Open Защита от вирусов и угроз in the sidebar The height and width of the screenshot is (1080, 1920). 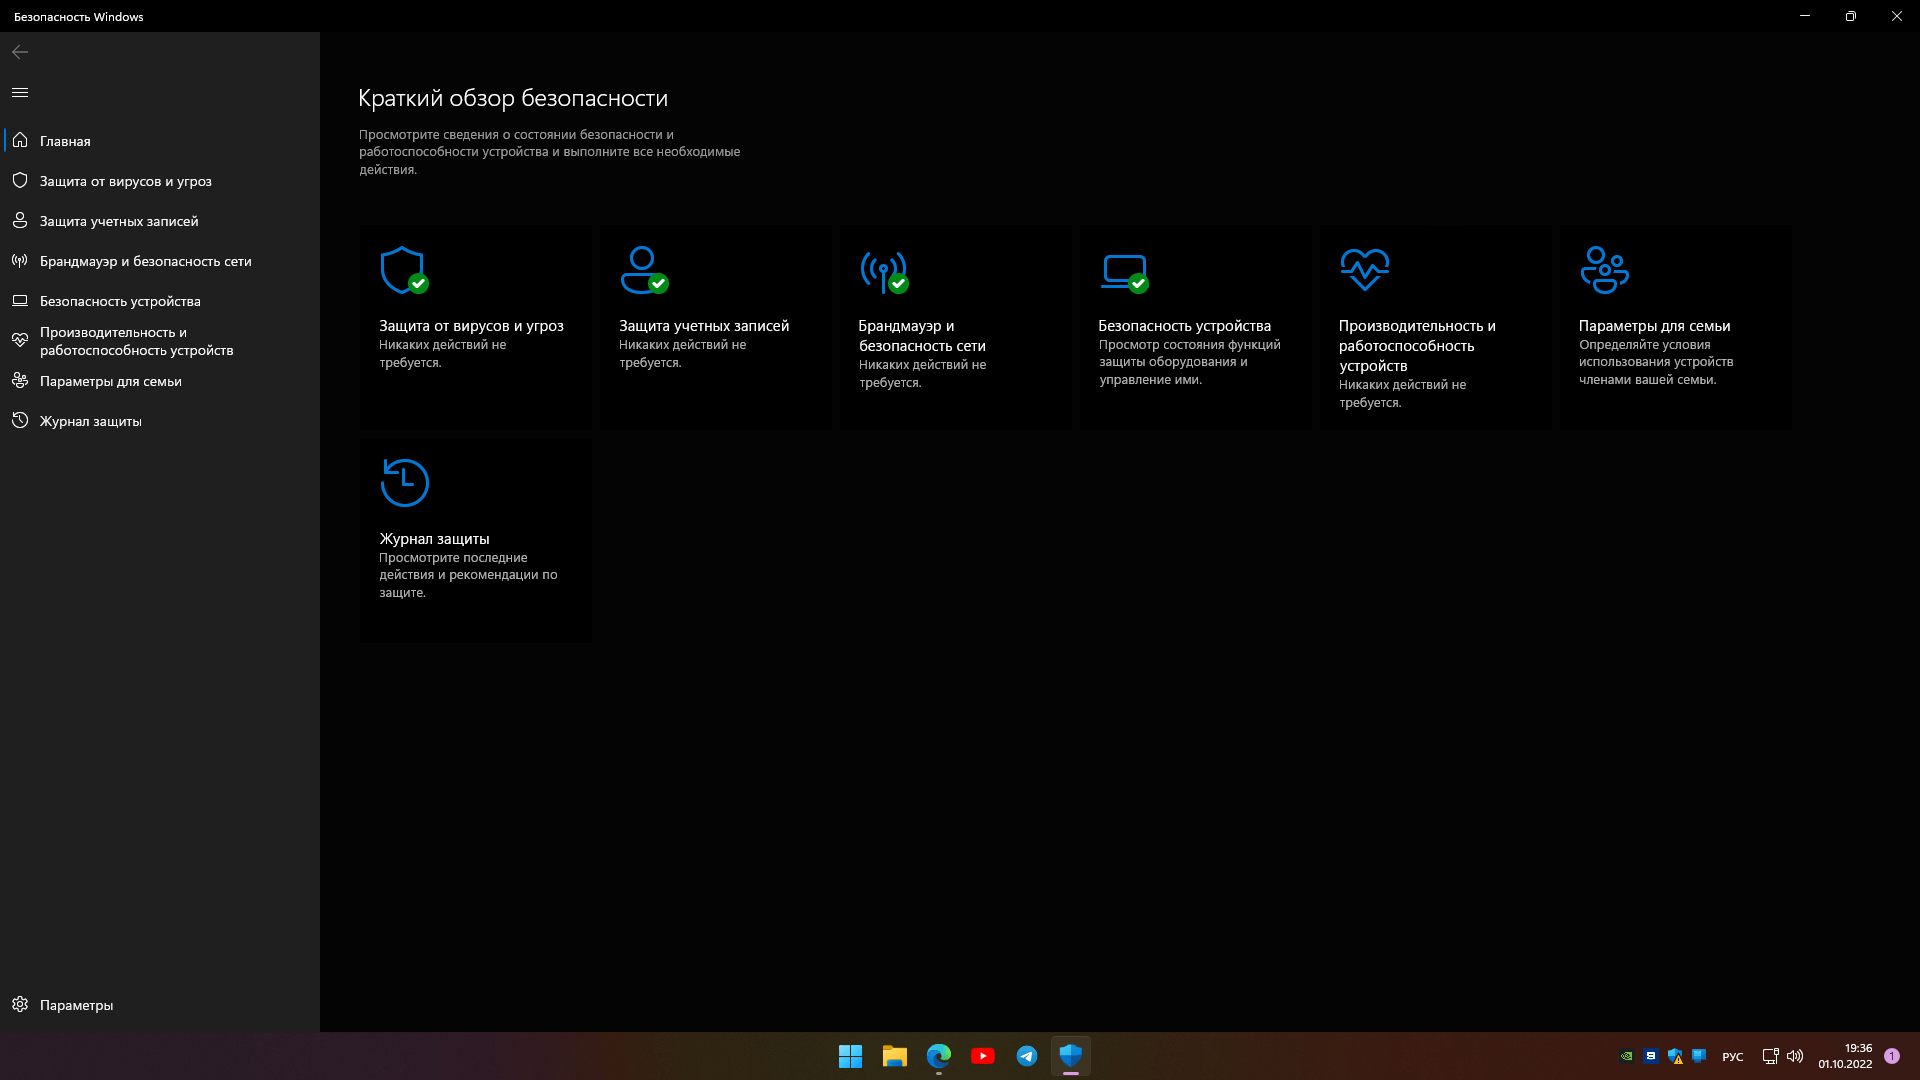point(125,181)
